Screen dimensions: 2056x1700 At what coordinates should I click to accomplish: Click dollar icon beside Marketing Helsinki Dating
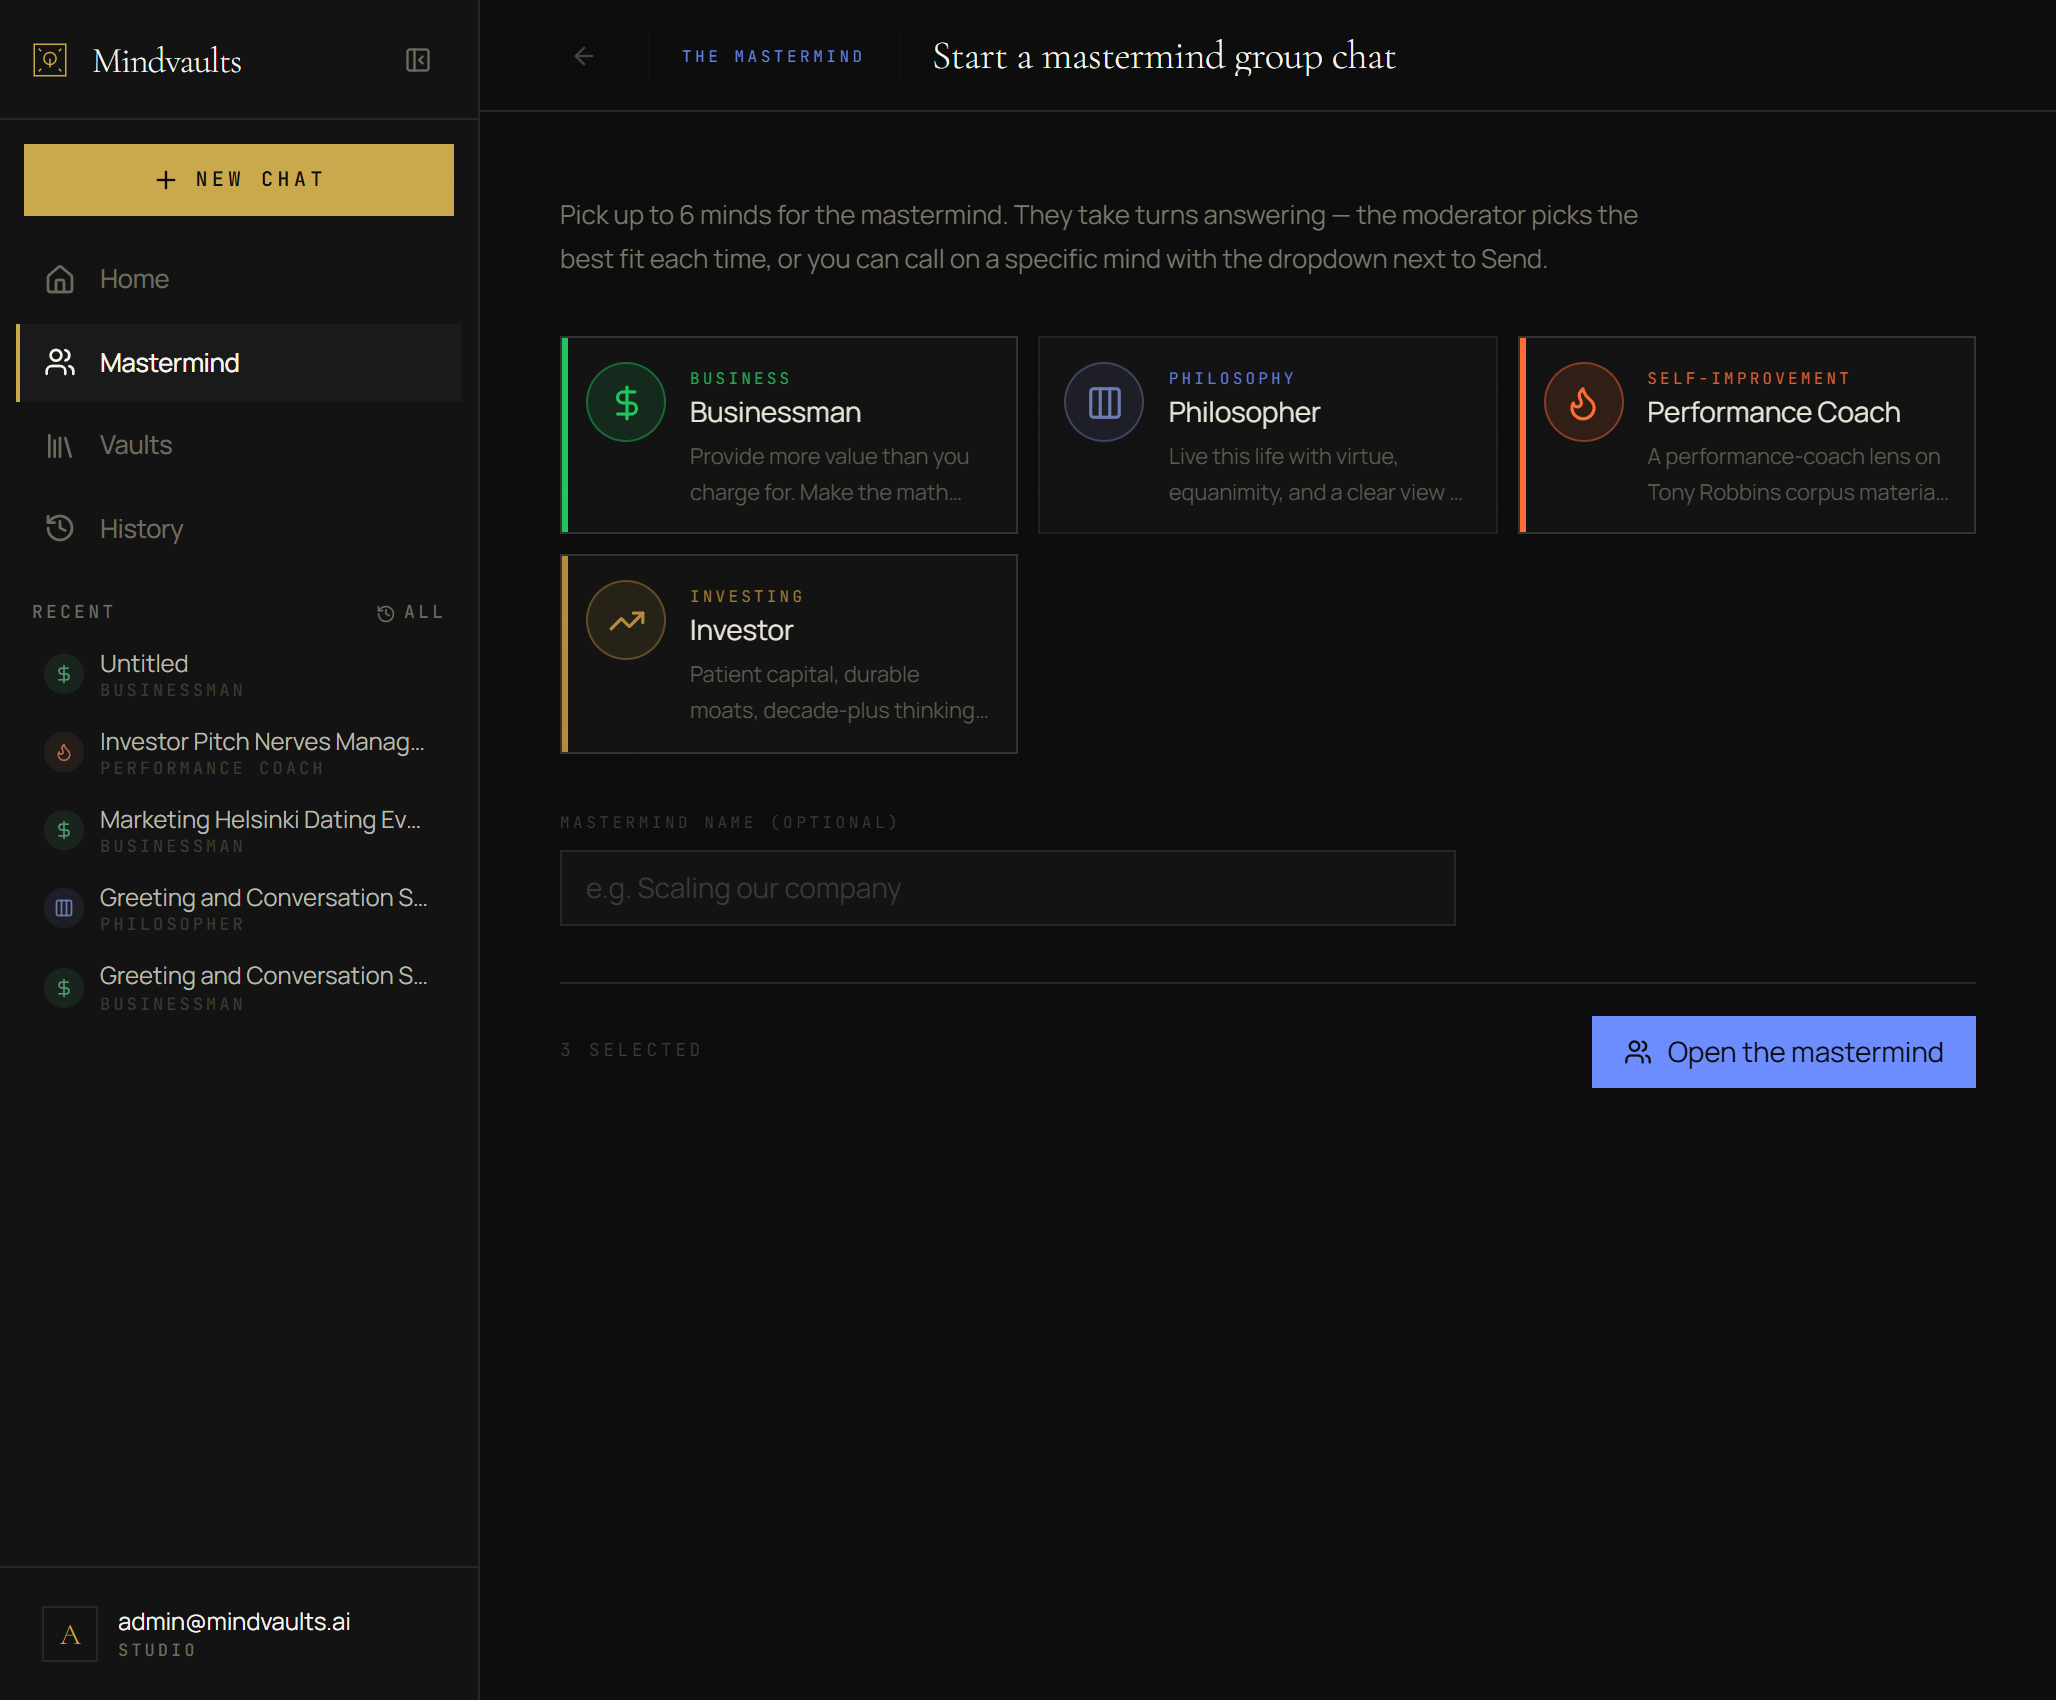point(64,830)
